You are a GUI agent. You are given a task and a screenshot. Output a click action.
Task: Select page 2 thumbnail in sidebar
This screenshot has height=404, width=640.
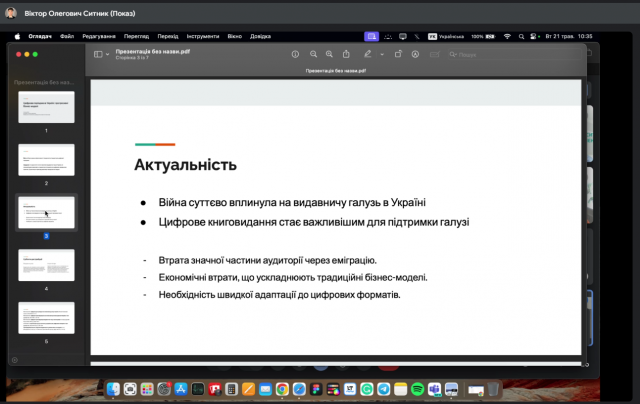(47, 160)
